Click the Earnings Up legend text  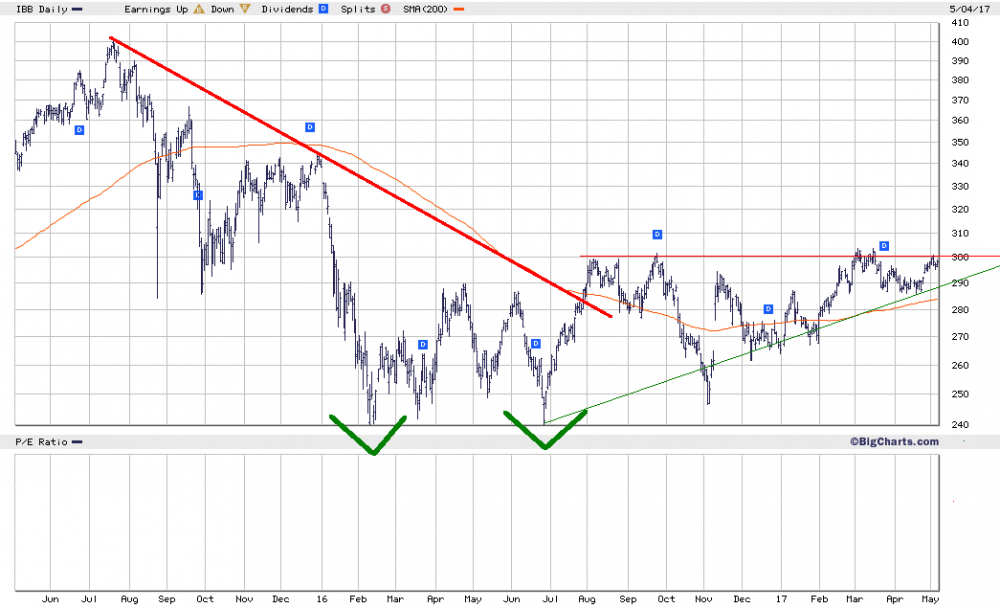(156, 9)
